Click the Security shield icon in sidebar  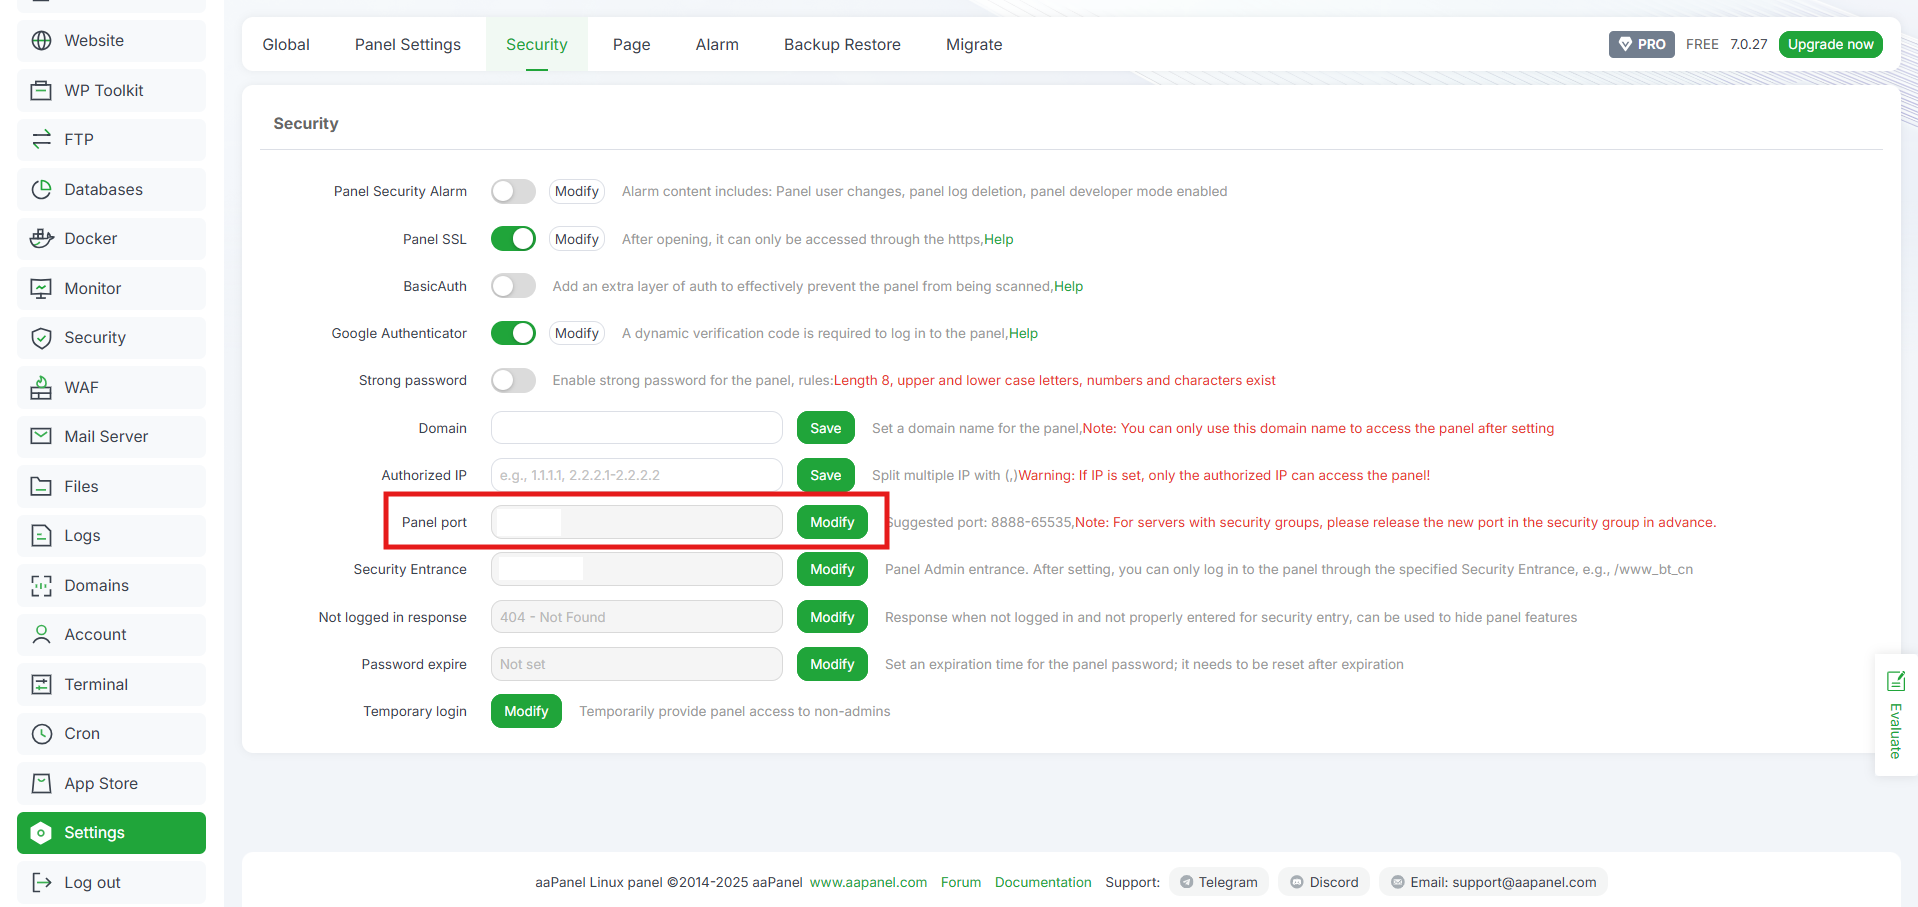pos(41,338)
